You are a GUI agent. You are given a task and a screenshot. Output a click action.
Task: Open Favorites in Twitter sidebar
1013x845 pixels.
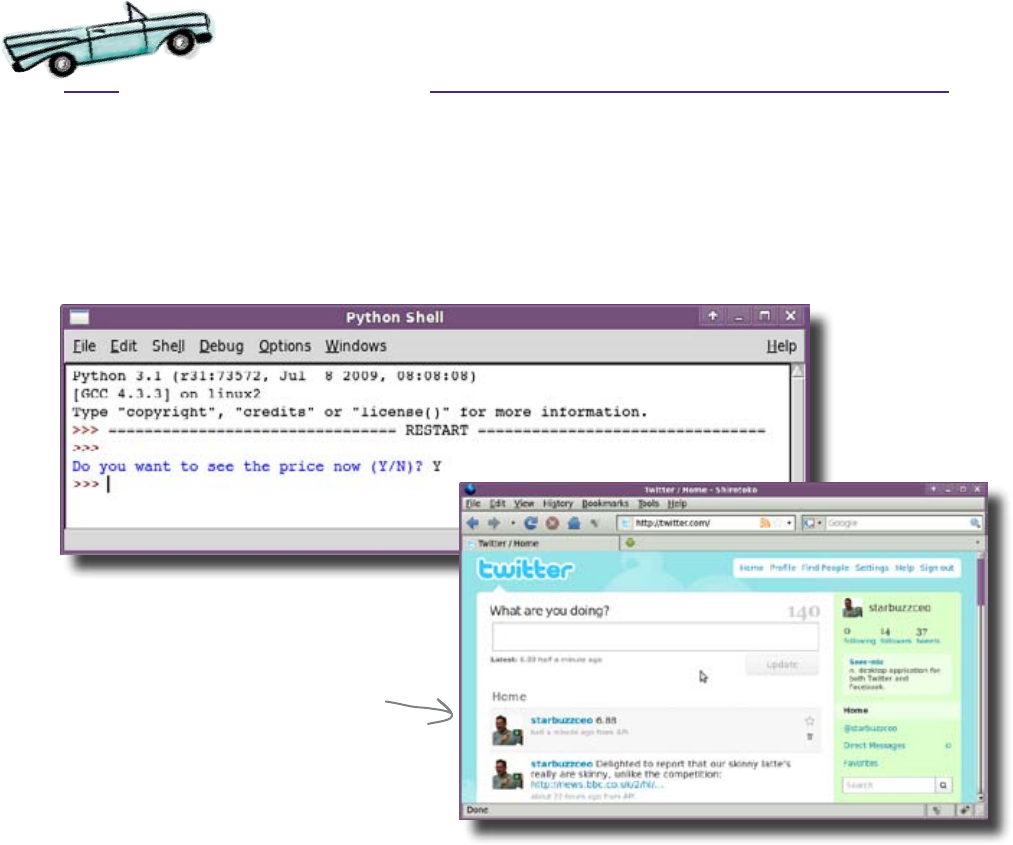click(x=861, y=763)
